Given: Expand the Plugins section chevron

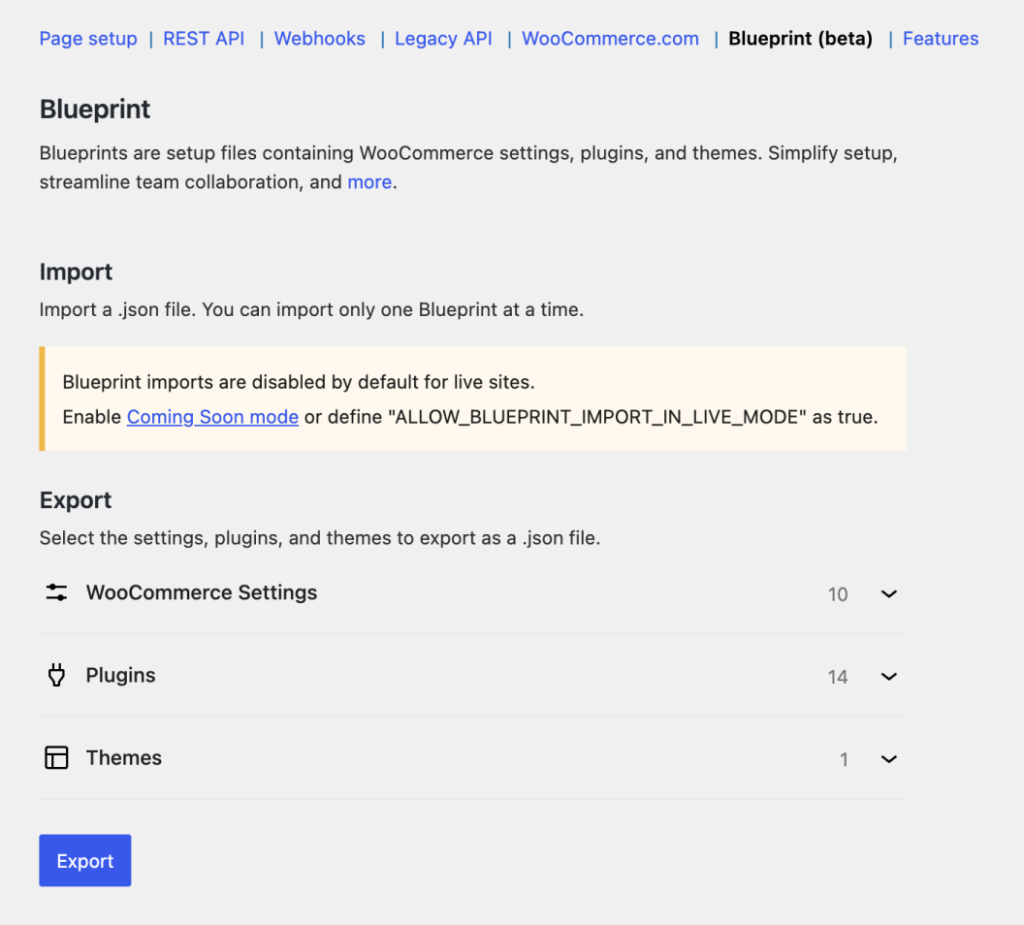Looking at the screenshot, I should [x=888, y=677].
